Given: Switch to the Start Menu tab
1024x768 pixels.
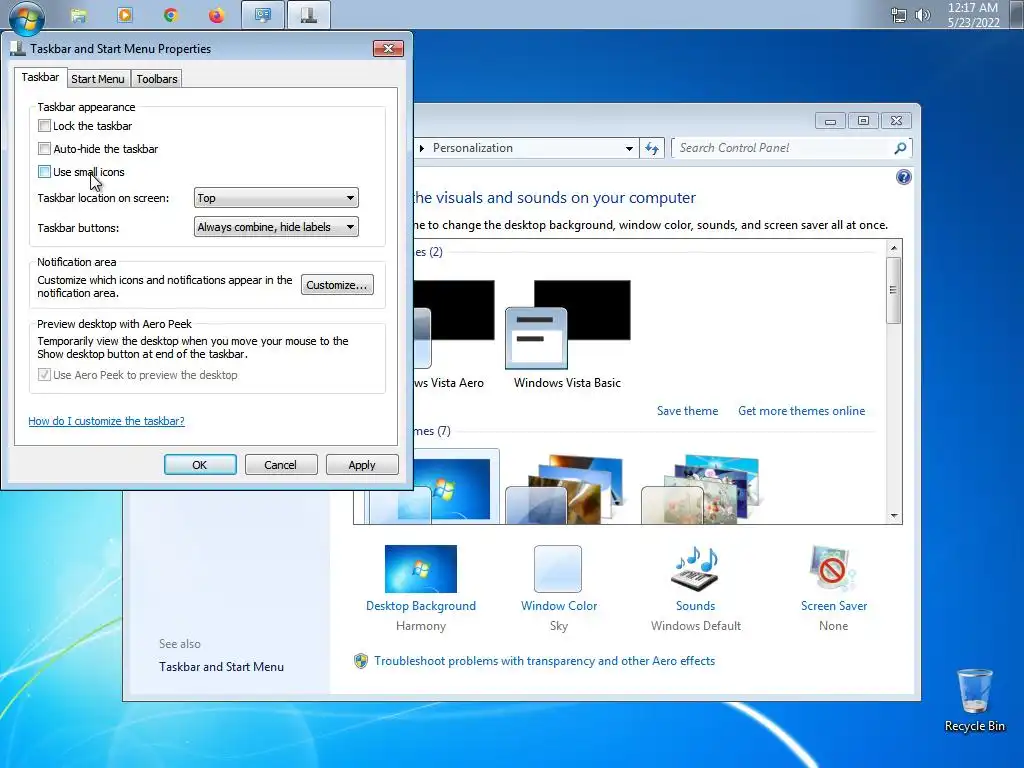Looking at the screenshot, I should (97, 79).
